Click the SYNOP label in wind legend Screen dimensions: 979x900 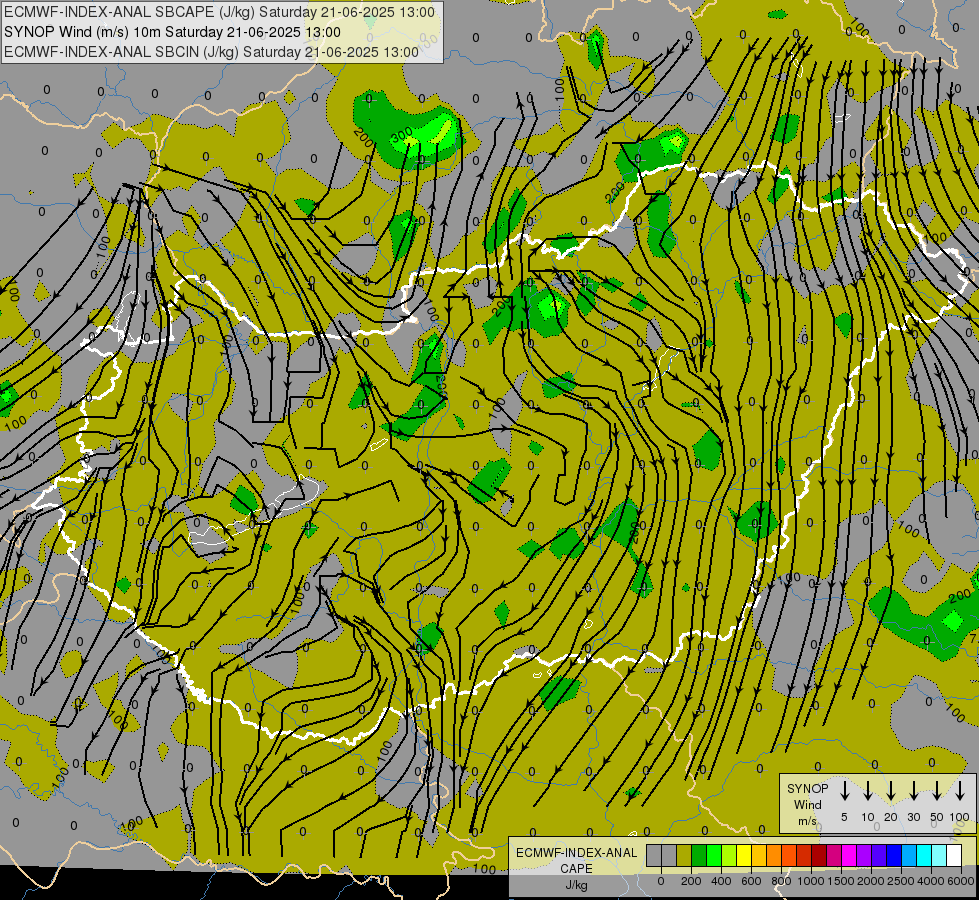click(x=807, y=788)
